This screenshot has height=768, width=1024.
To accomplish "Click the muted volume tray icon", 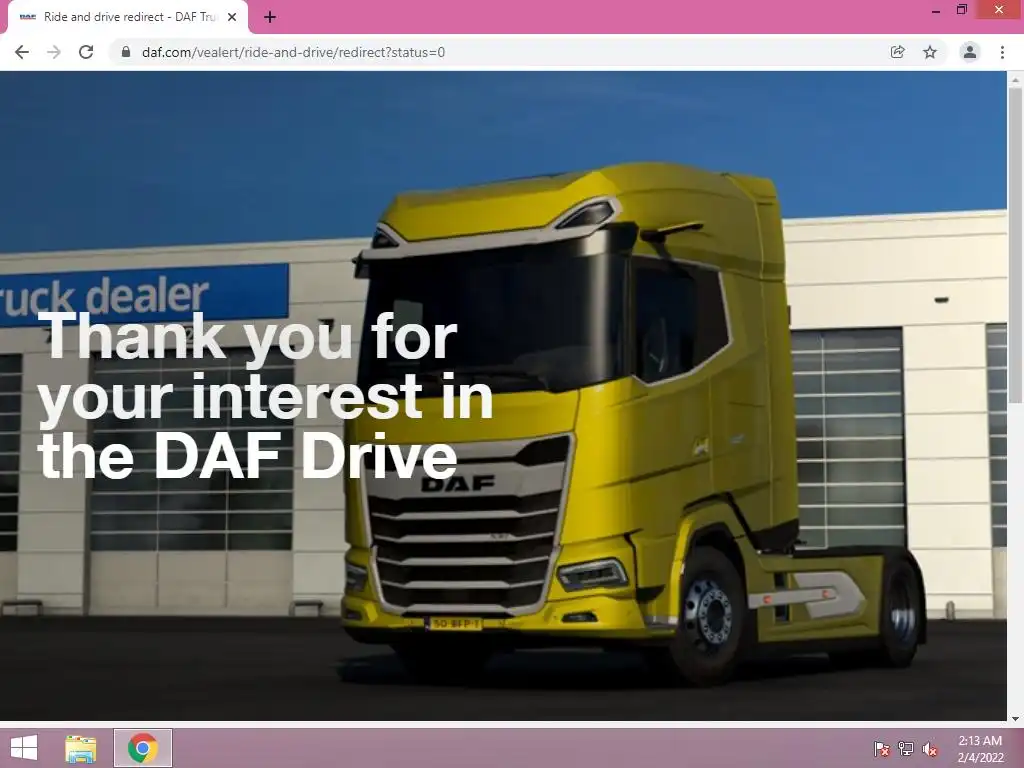I will click(x=930, y=749).
